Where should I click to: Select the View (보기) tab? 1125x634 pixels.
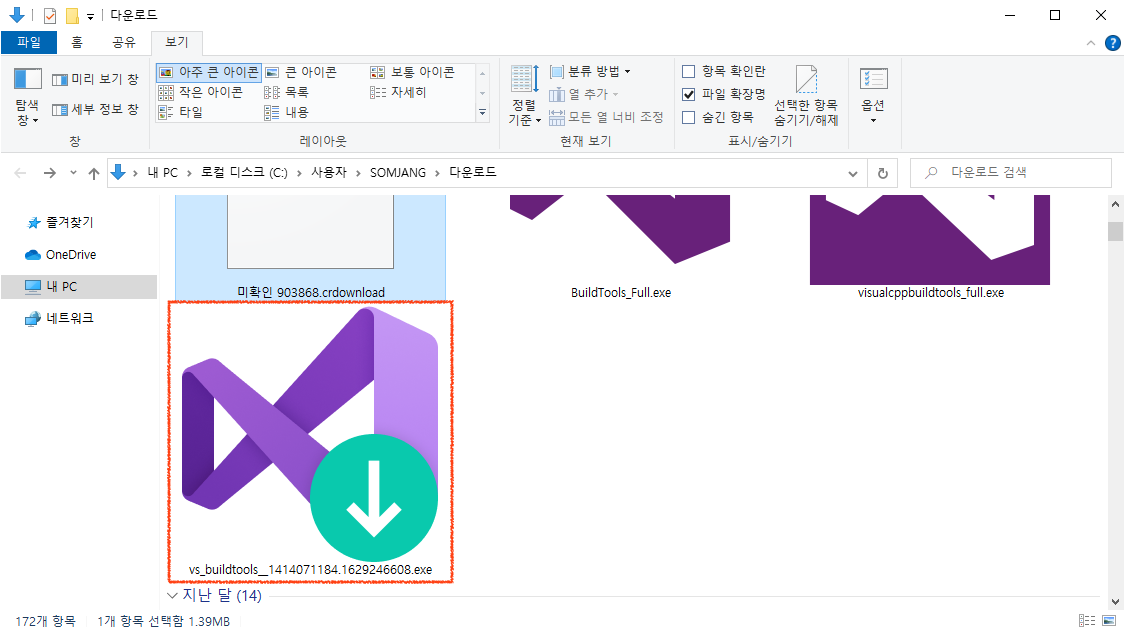click(x=176, y=42)
